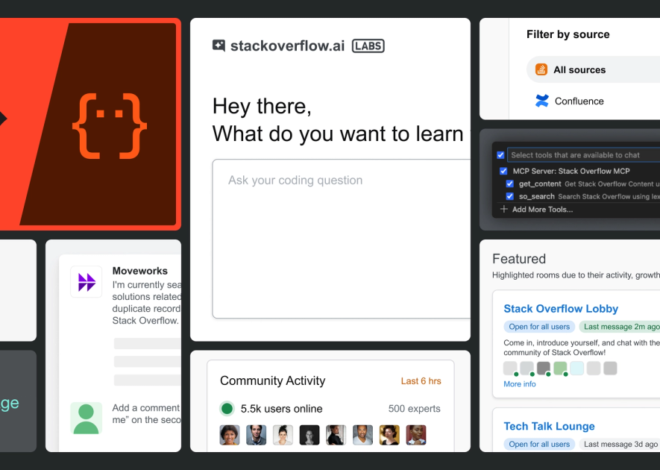Click Tech Talk Lounge Open for all users tag
660x470 pixels.
pos(539,444)
